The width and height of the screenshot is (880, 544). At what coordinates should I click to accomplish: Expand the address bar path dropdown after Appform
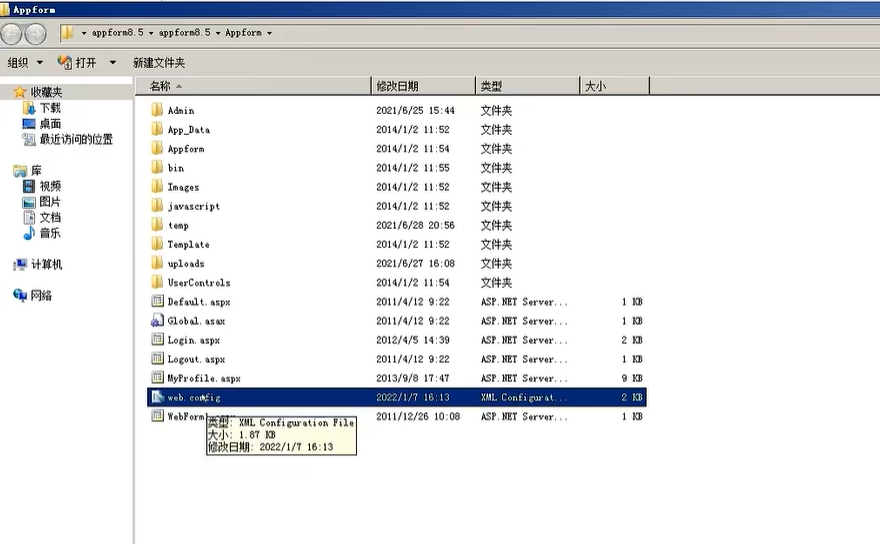coord(269,33)
